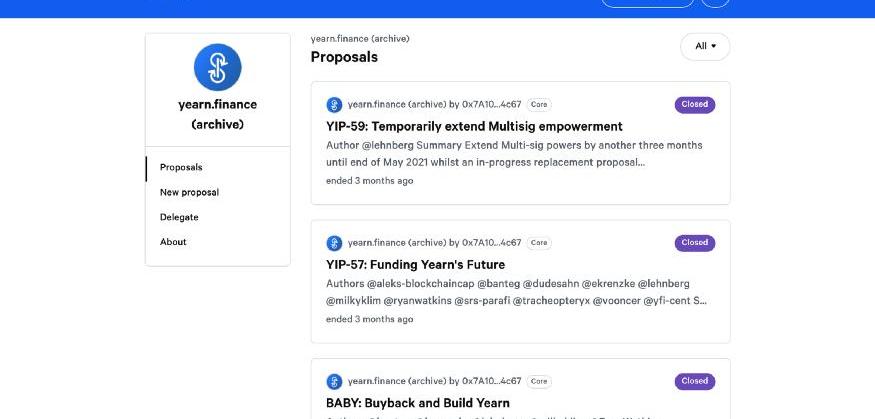Open the BABY: Buyback and Build Yearn proposal
Viewport: 875px width, 419px height.
coord(418,403)
